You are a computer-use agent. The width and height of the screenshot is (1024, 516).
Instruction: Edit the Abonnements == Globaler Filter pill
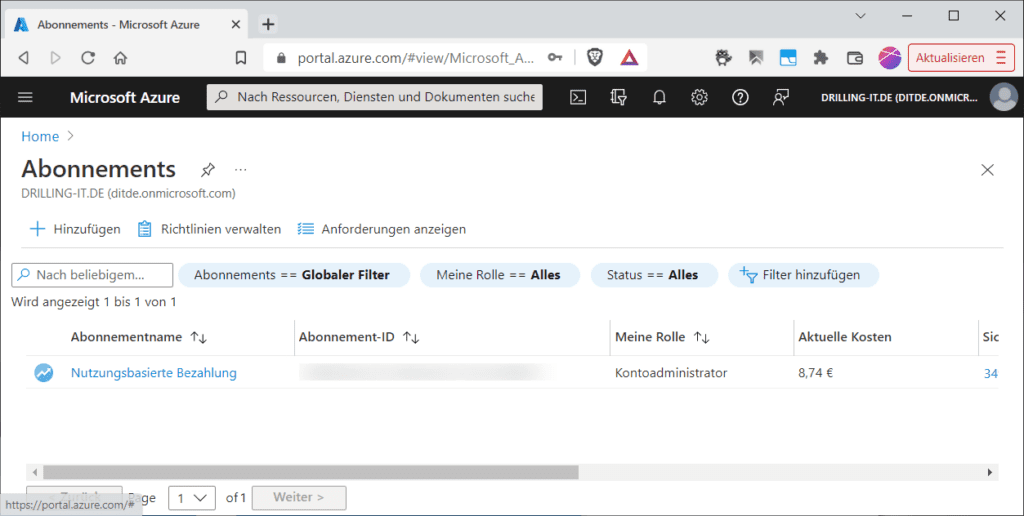pos(292,275)
